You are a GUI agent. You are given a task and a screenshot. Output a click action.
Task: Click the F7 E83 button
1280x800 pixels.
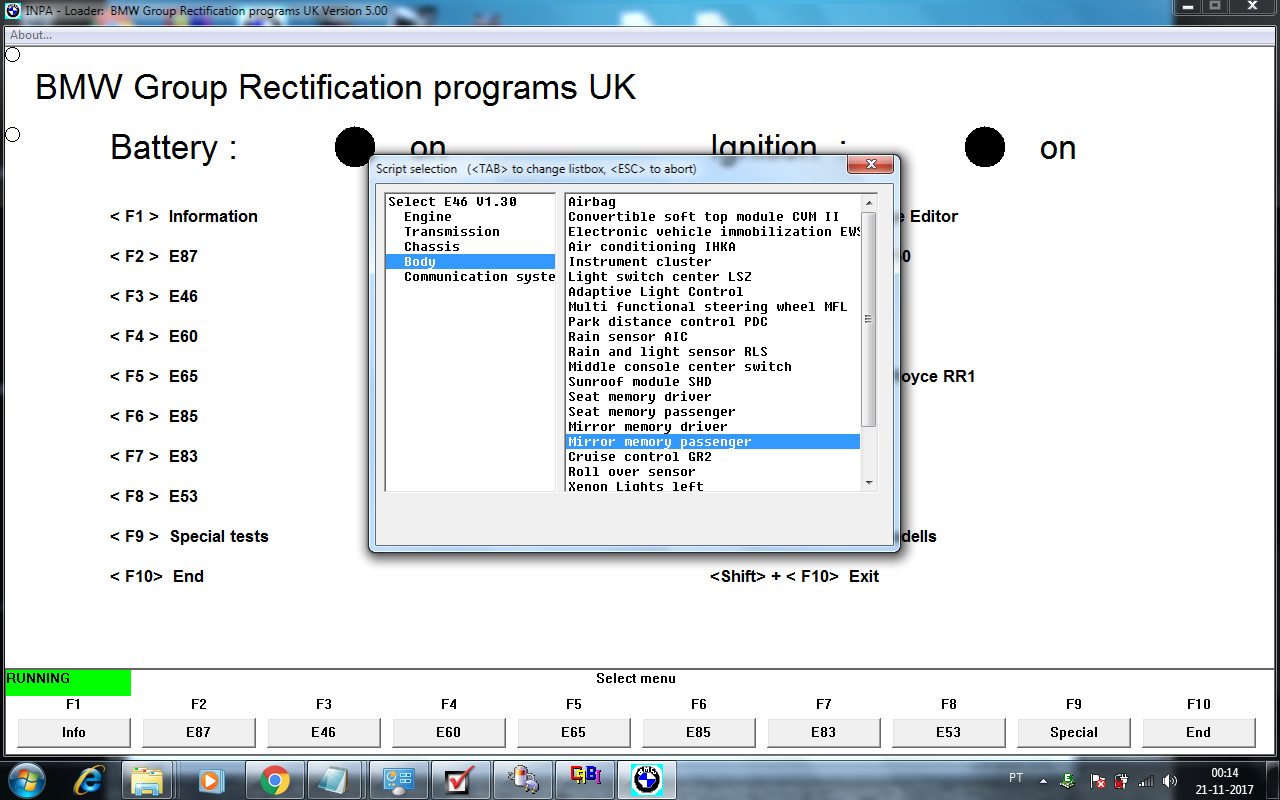(824, 732)
